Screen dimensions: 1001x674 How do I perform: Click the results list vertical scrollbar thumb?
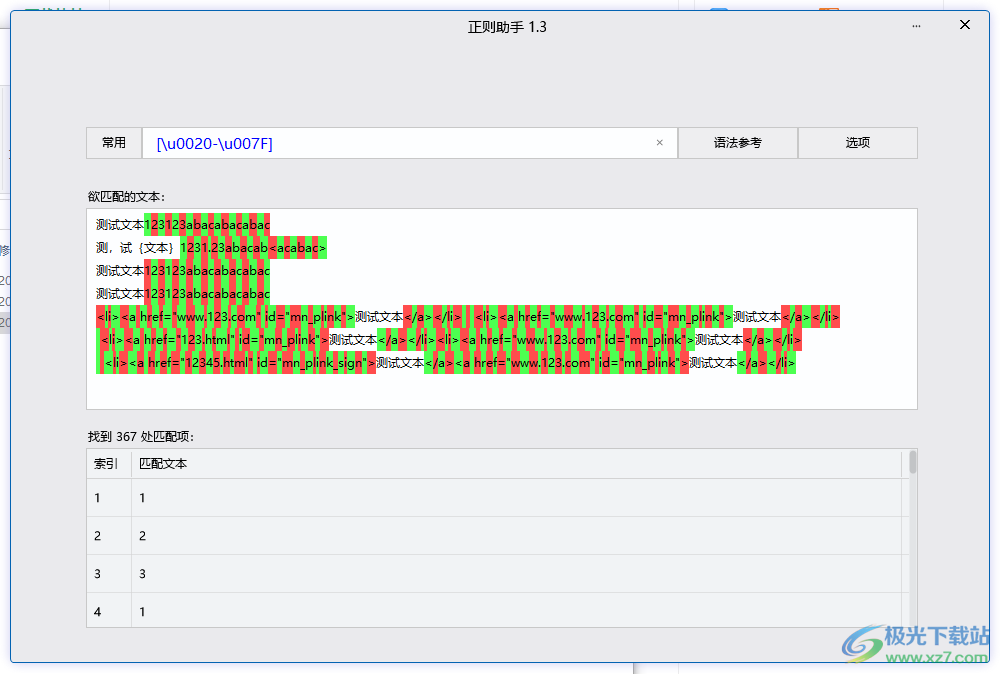click(x=912, y=462)
